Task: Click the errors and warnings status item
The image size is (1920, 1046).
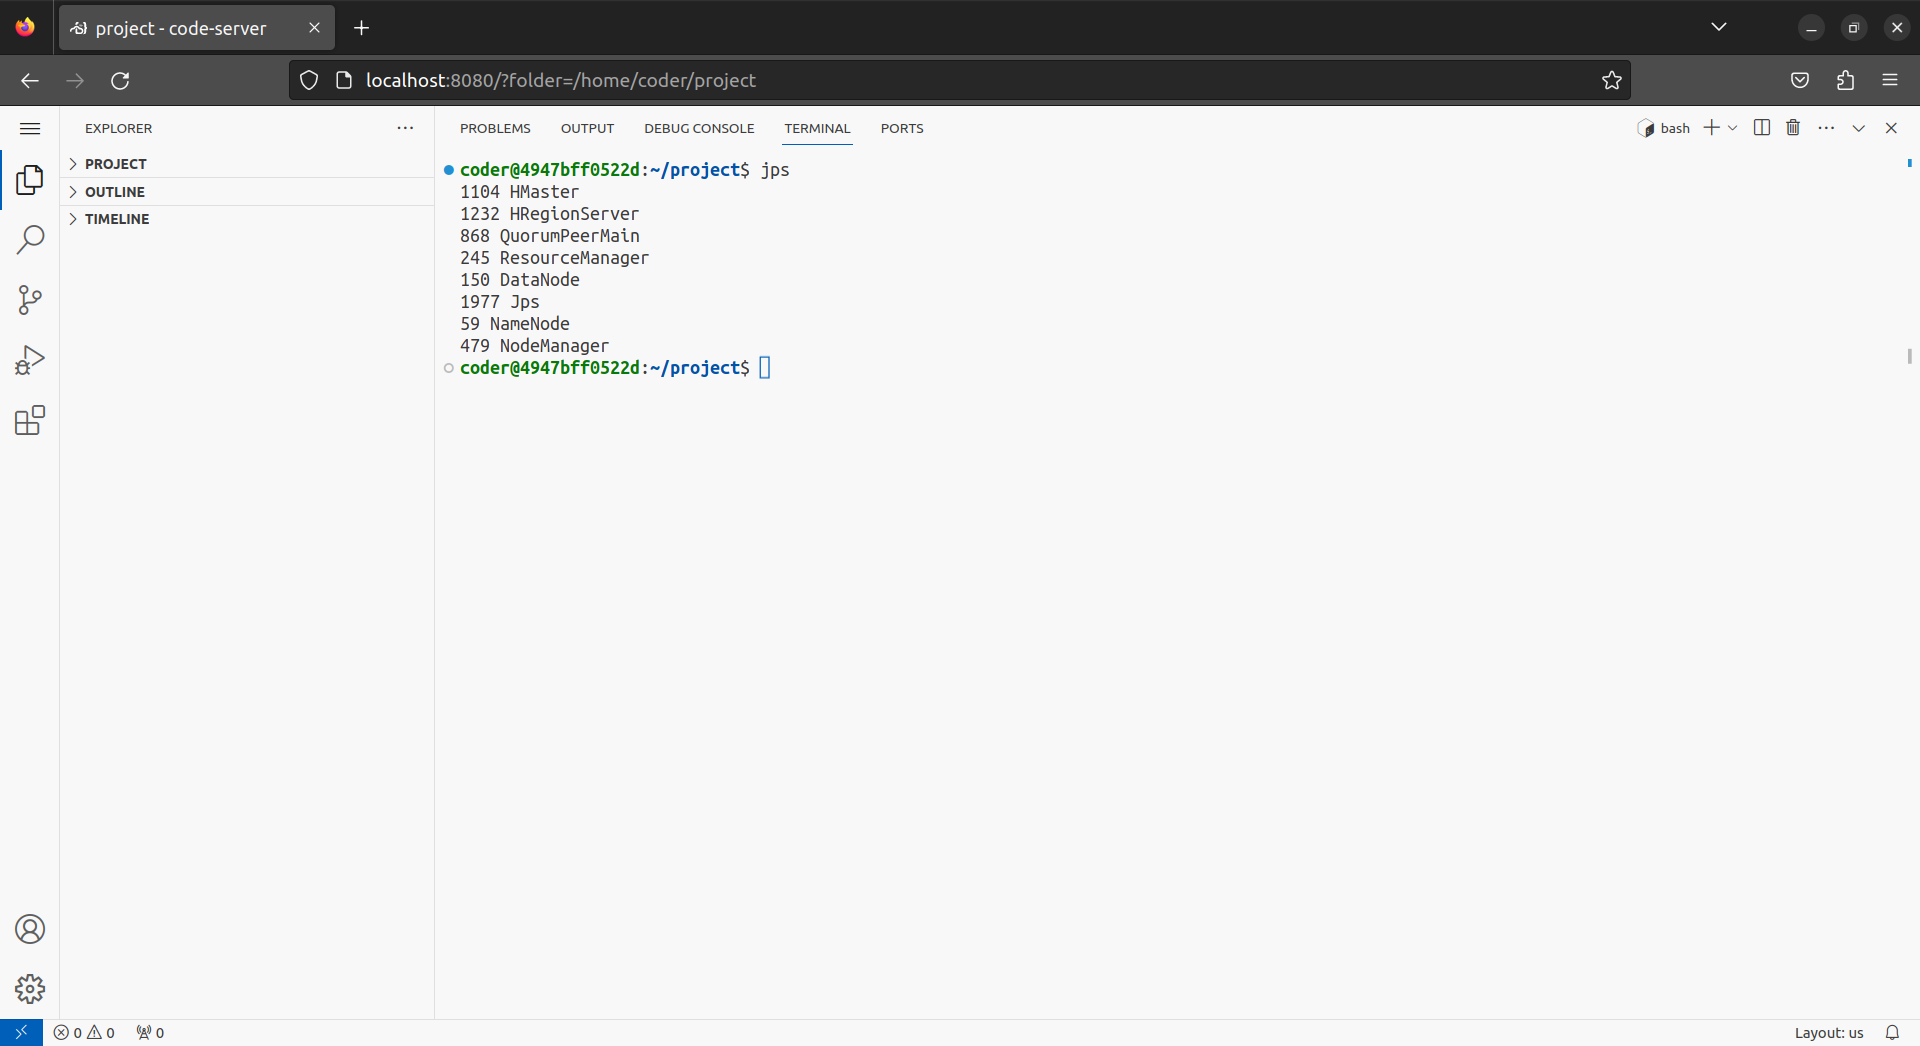Action: (x=84, y=1032)
